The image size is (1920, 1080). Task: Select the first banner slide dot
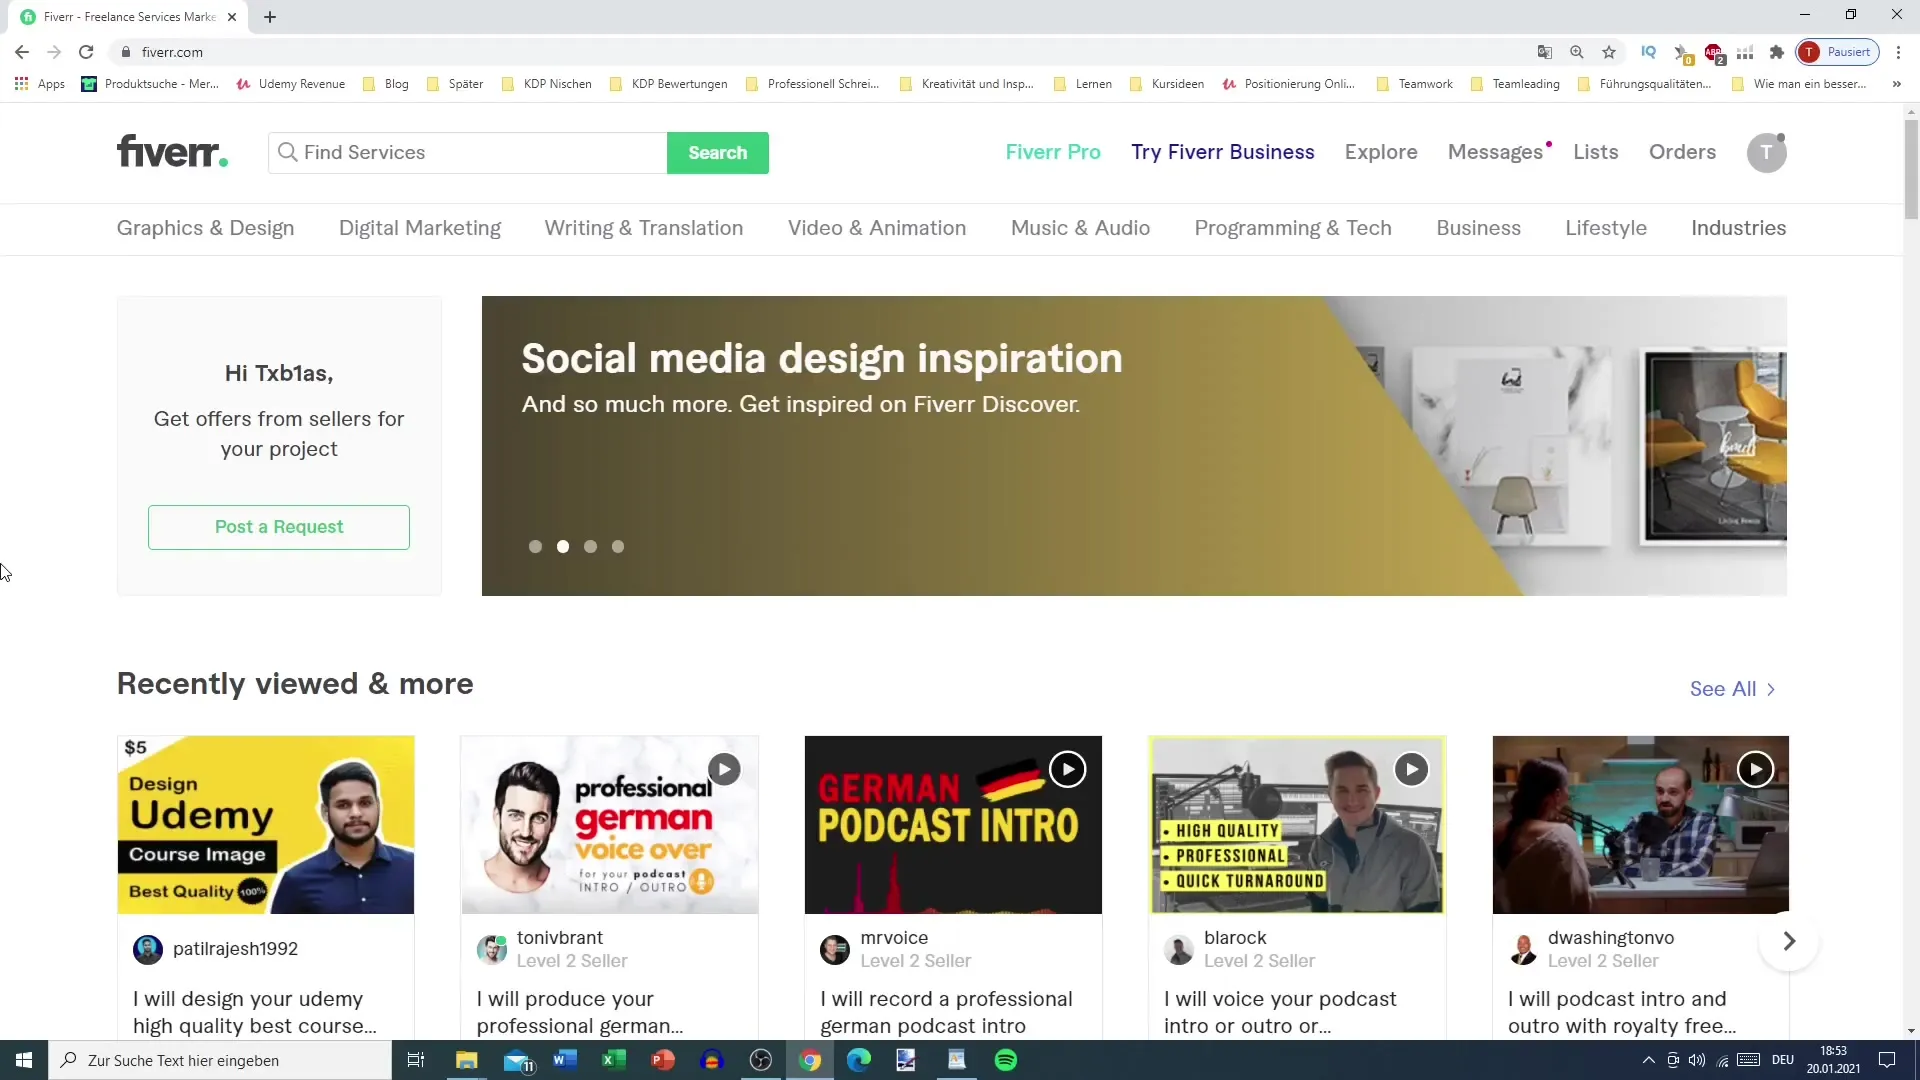(535, 547)
